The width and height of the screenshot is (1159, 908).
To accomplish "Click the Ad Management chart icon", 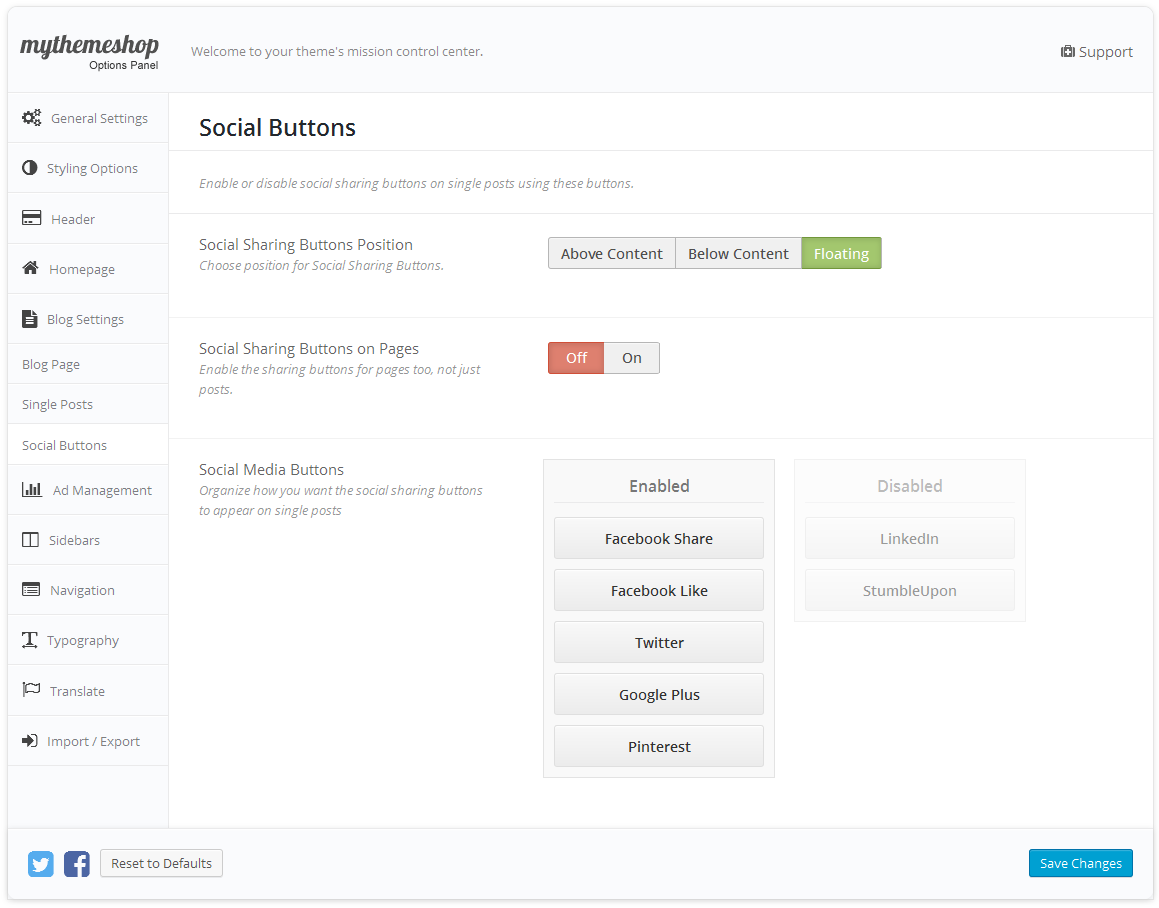I will (32, 489).
